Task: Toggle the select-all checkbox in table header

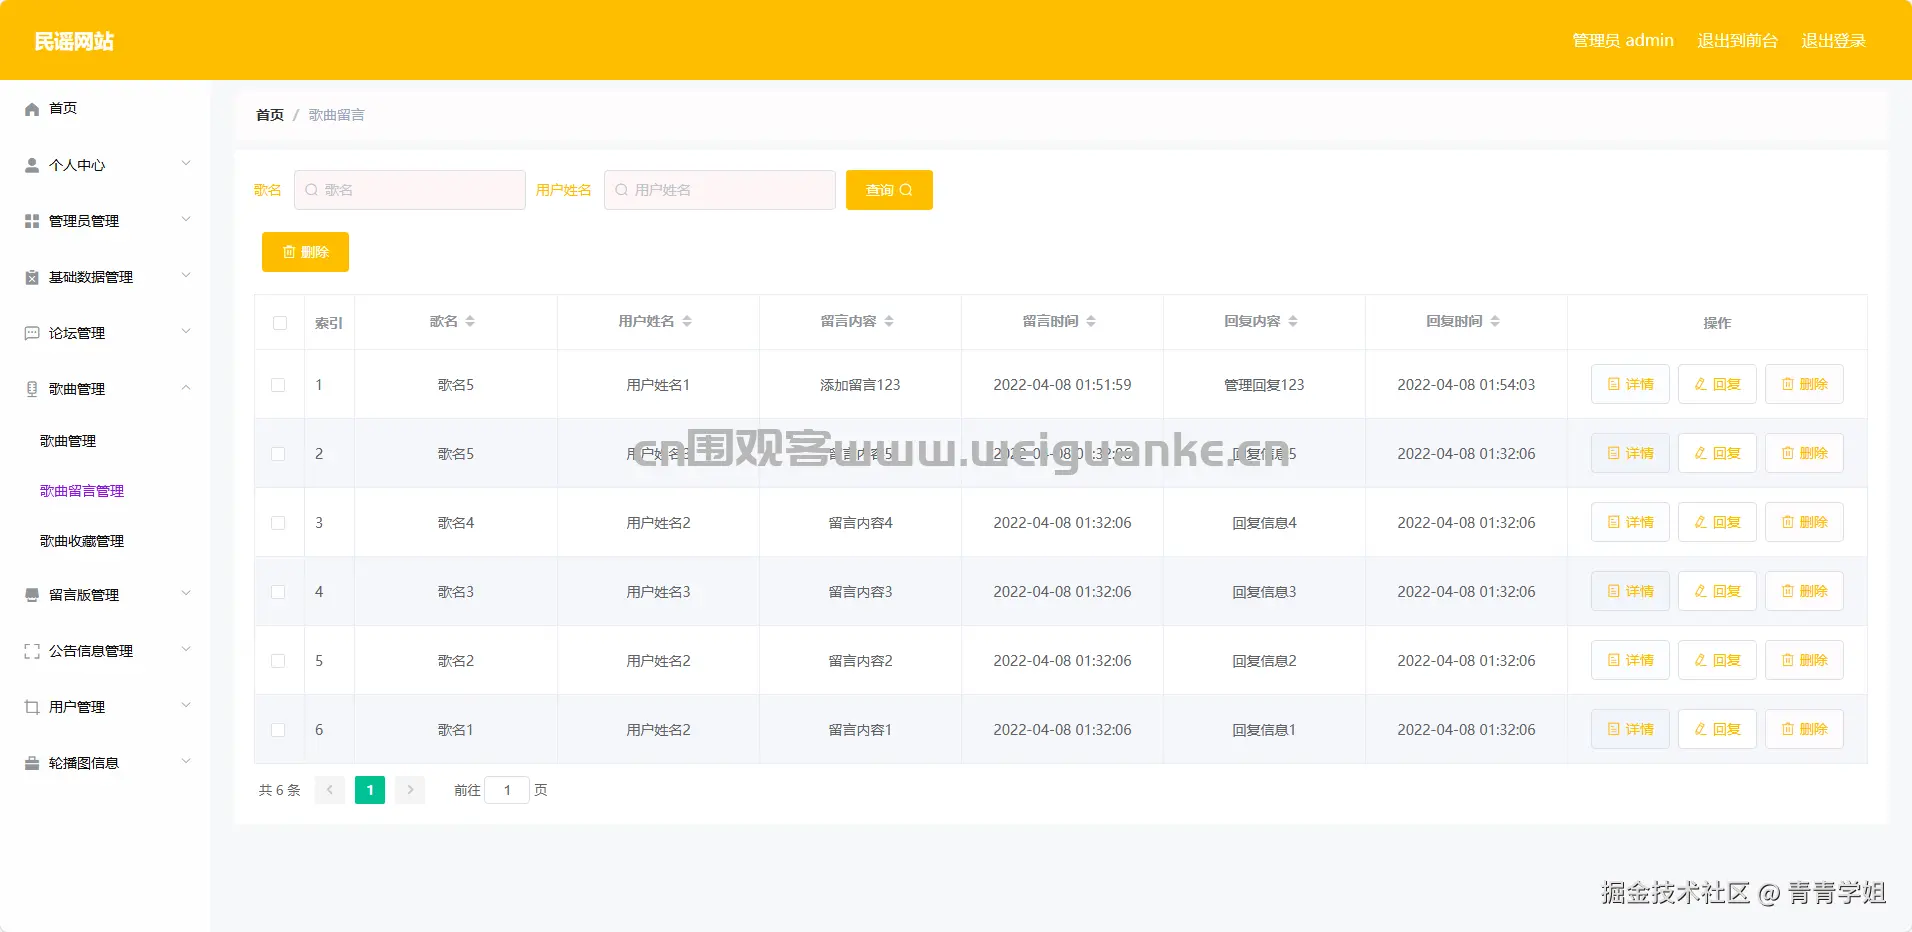Action: (x=280, y=323)
